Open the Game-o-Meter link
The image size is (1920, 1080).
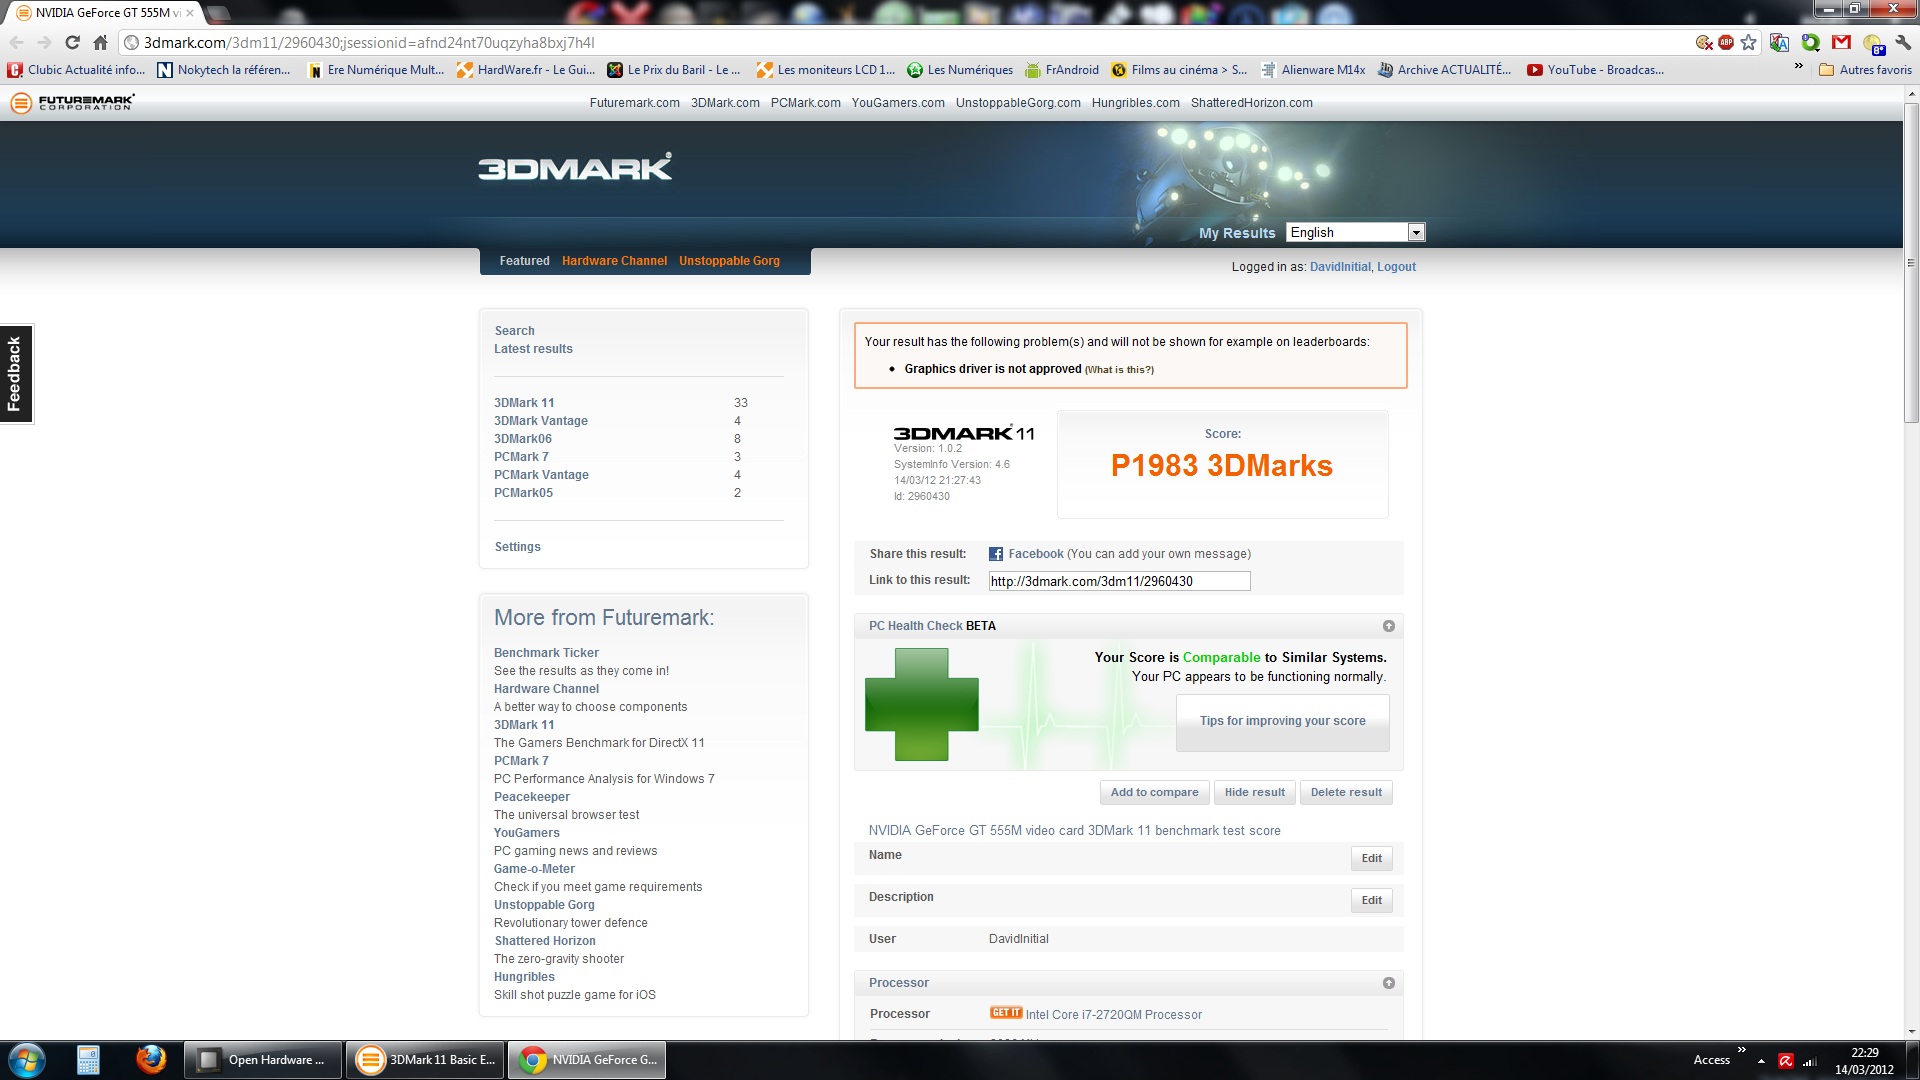[x=534, y=869]
